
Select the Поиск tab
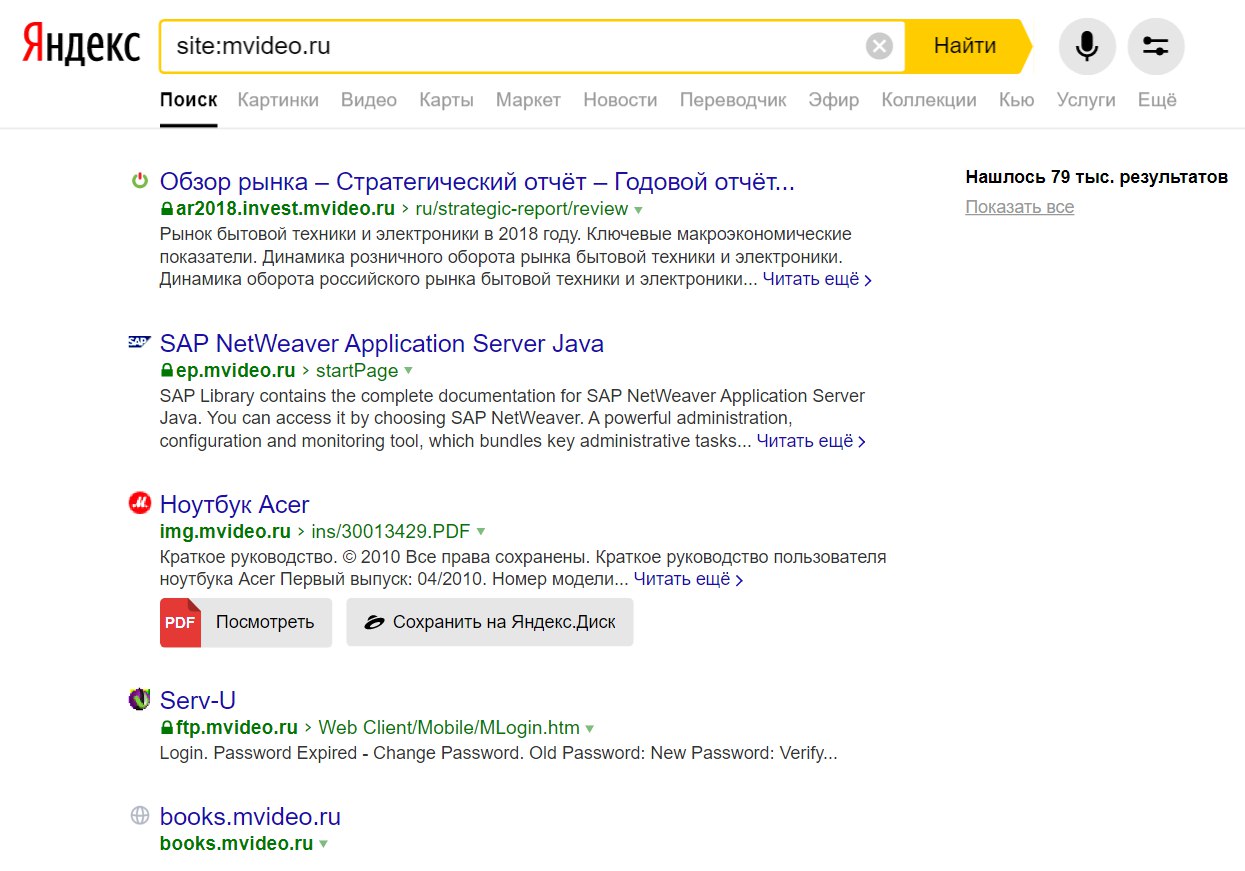point(188,100)
